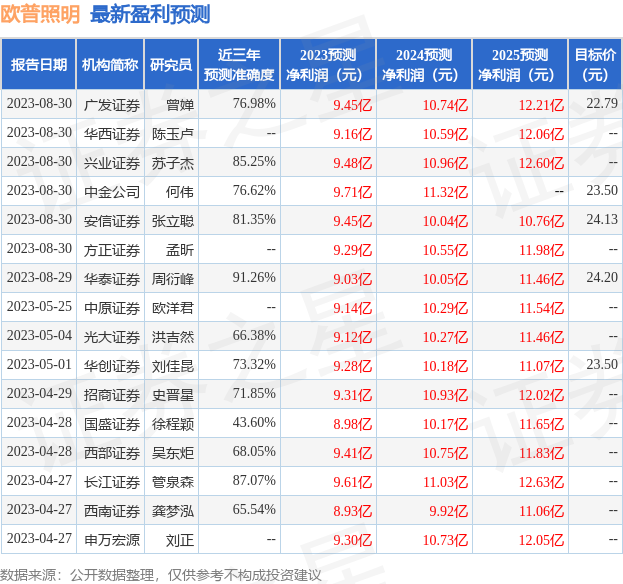Click 2024 forecast 11.32亿
623x584 pixels.
(x=445, y=192)
